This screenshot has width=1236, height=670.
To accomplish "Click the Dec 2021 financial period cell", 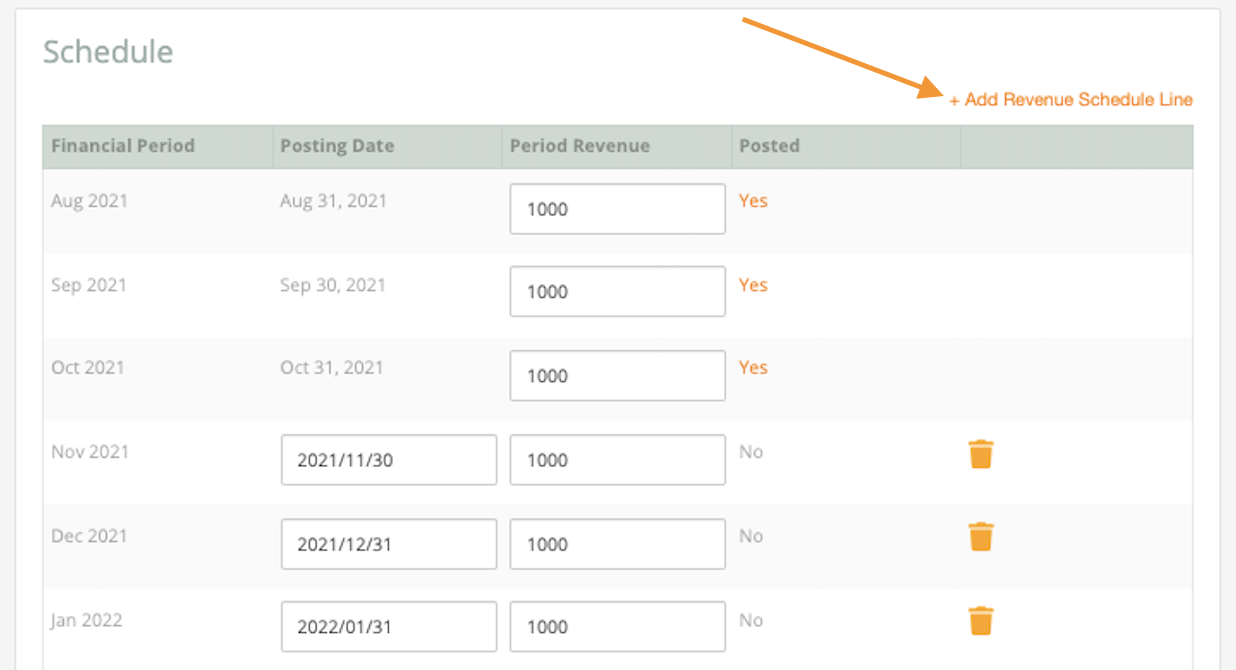I will pos(89,536).
